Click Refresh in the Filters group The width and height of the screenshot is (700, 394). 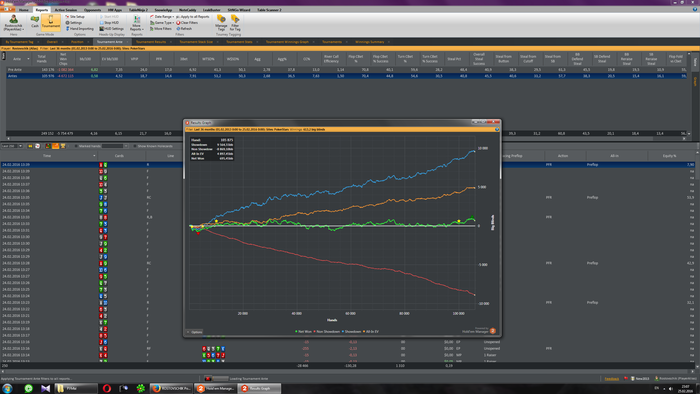point(184,29)
